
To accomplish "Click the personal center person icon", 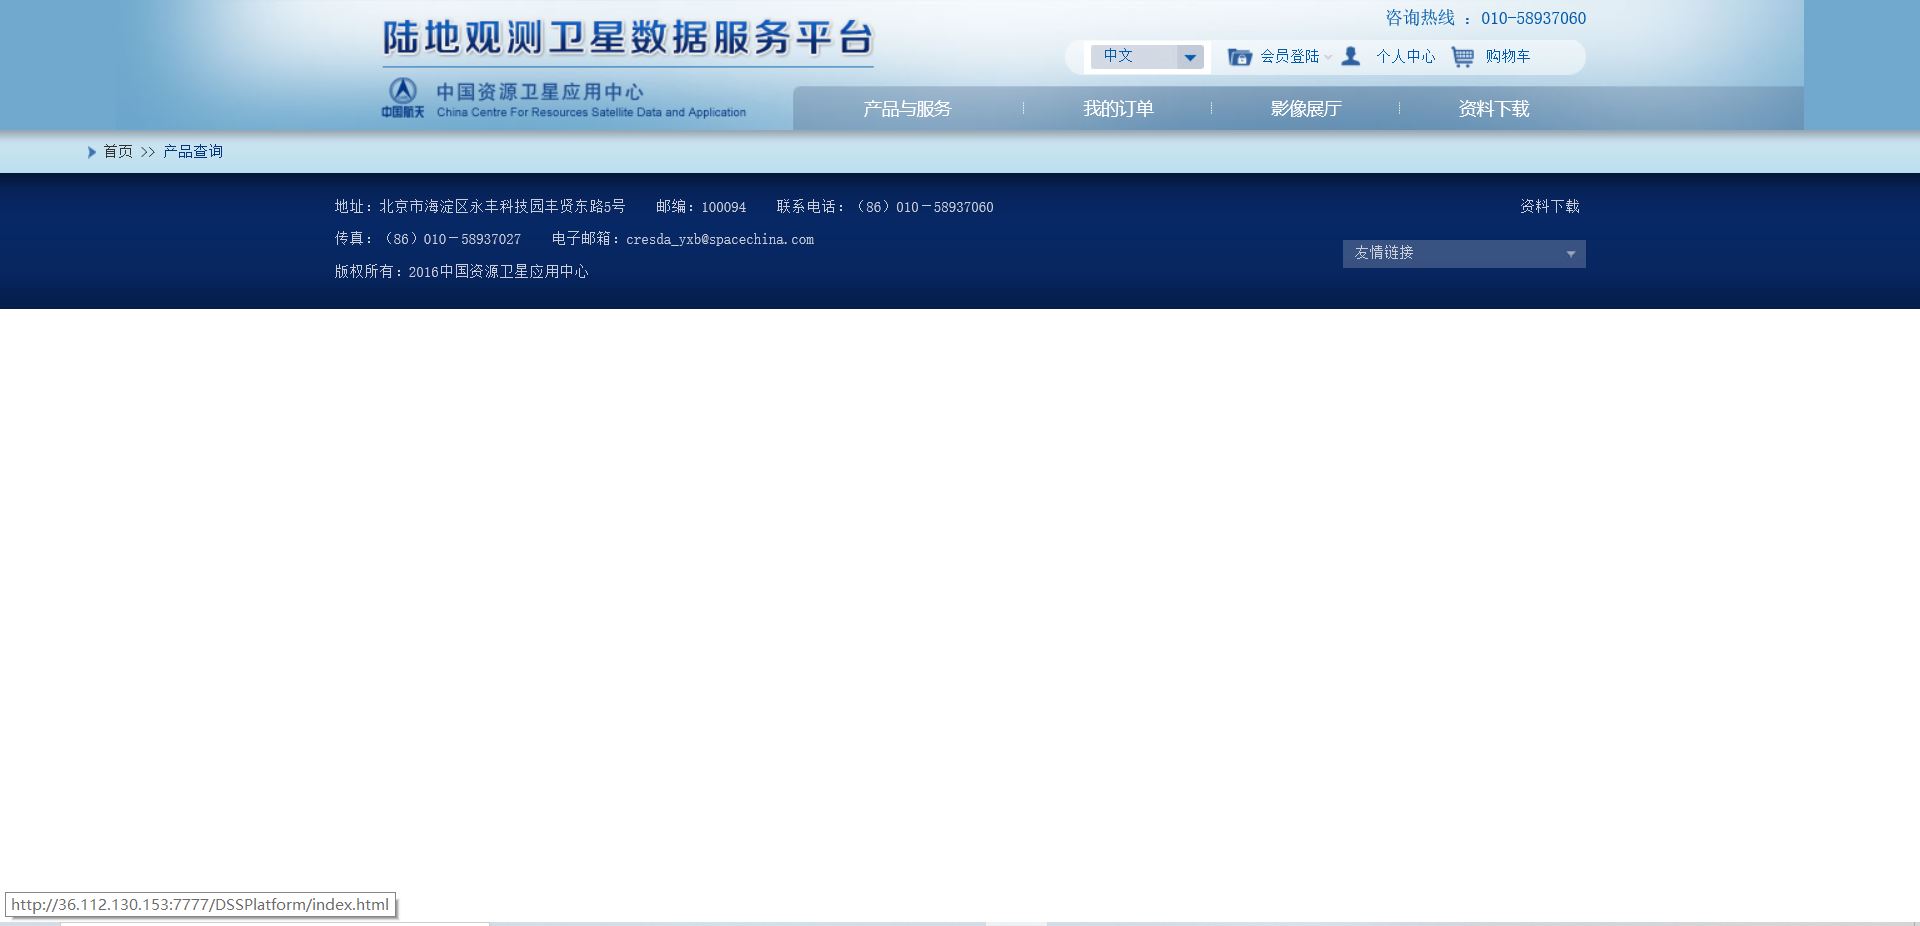I will (1351, 56).
